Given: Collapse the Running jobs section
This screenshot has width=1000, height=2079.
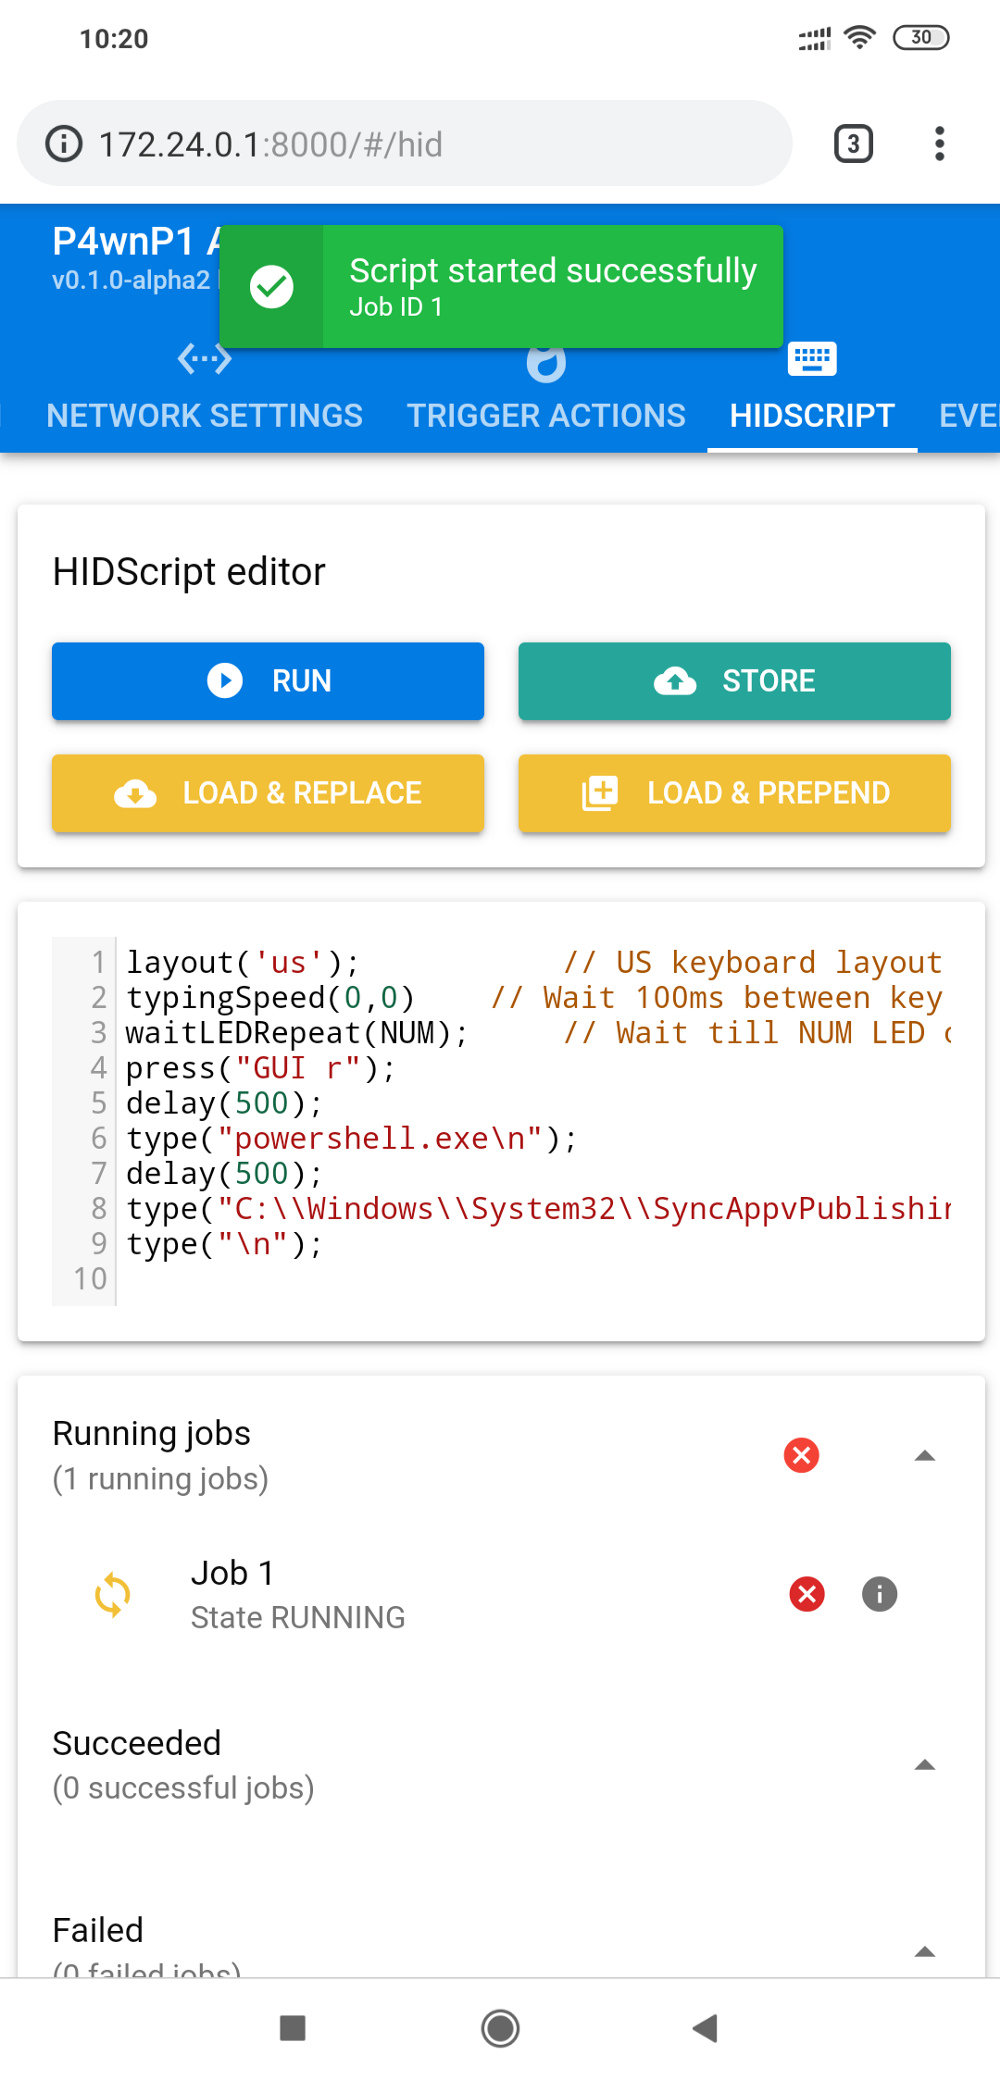Looking at the screenshot, I should [925, 1455].
